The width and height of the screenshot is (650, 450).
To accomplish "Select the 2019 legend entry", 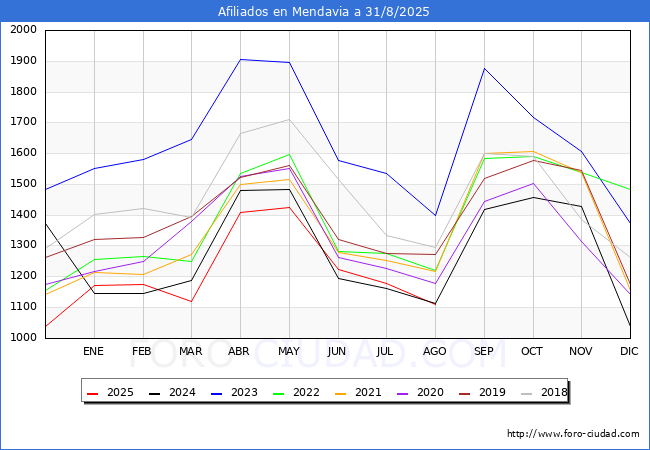I will [482, 392].
